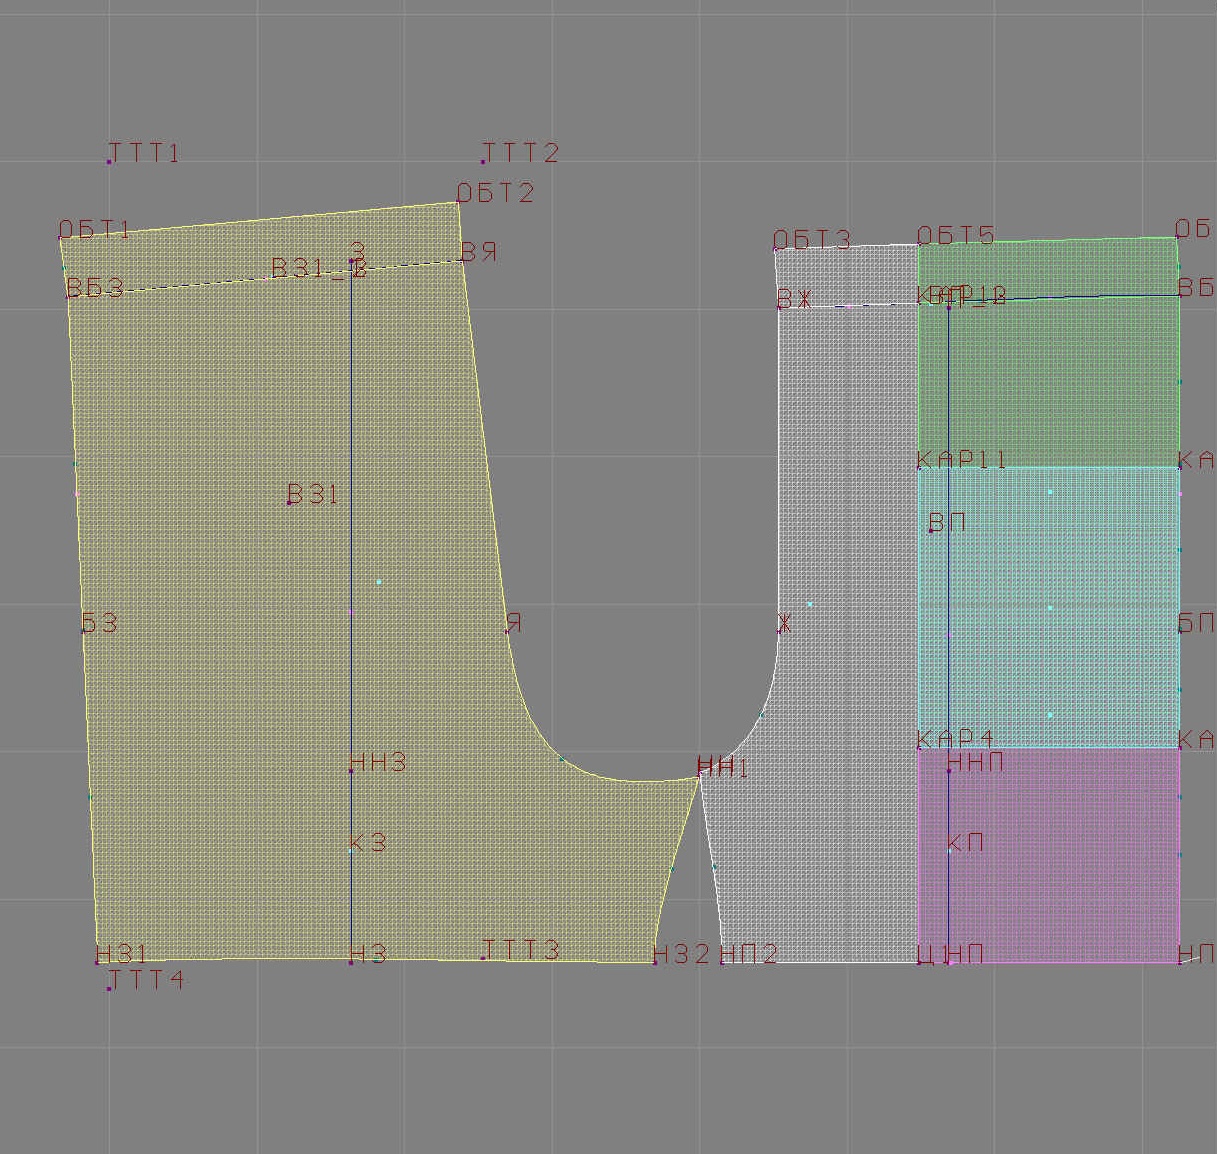Screen dimensions: 1217x1154
Task: Select the ОБТ3 point on white panel
Action: [x=776, y=249]
